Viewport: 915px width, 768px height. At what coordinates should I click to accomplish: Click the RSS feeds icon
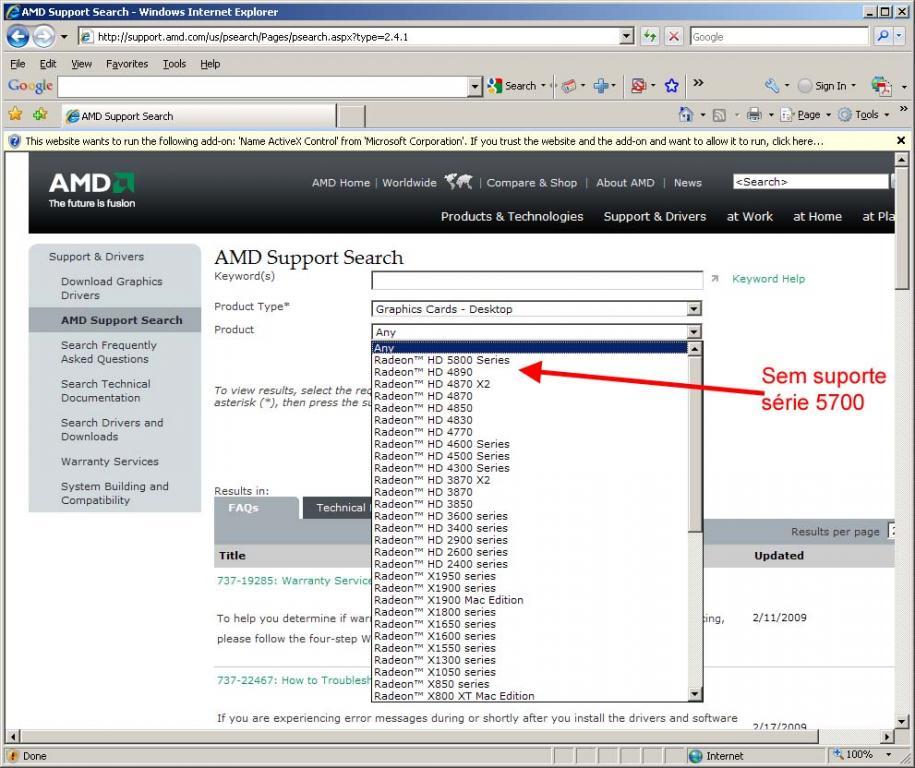(720, 115)
